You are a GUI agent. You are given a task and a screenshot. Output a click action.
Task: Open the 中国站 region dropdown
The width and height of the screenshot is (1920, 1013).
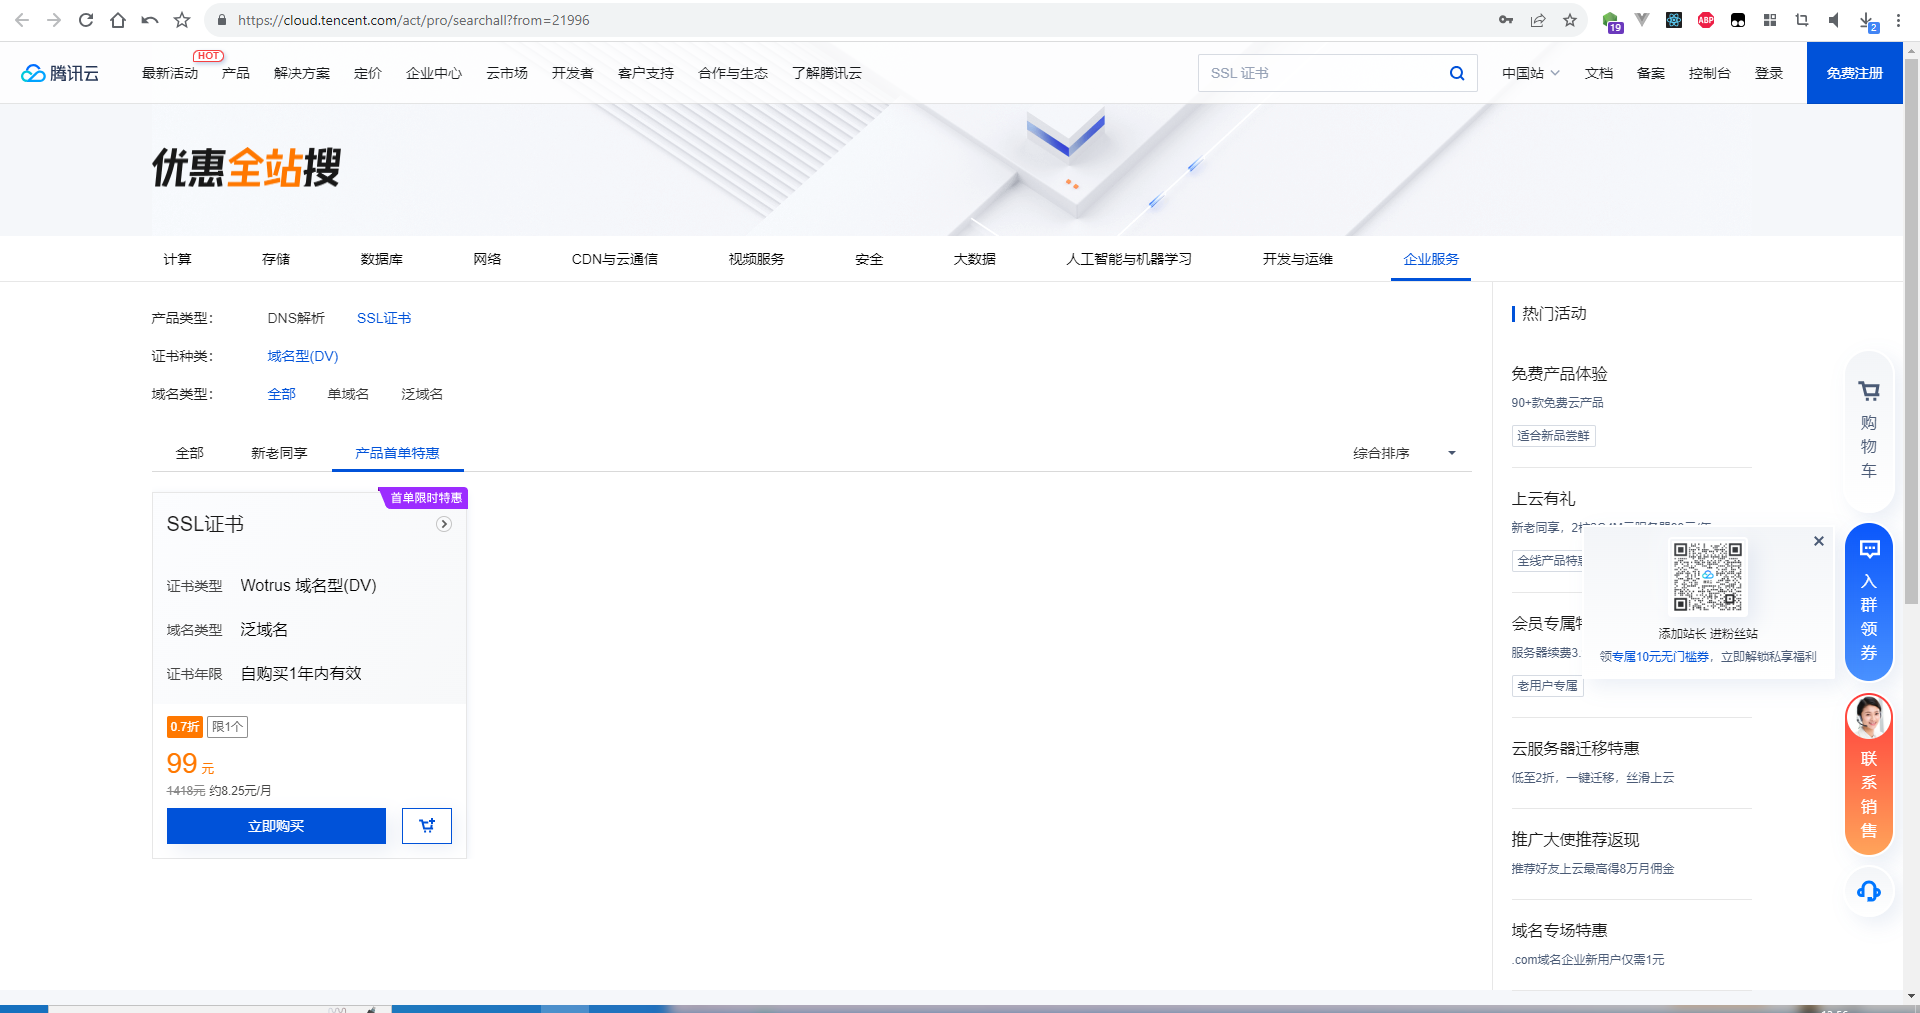point(1530,73)
